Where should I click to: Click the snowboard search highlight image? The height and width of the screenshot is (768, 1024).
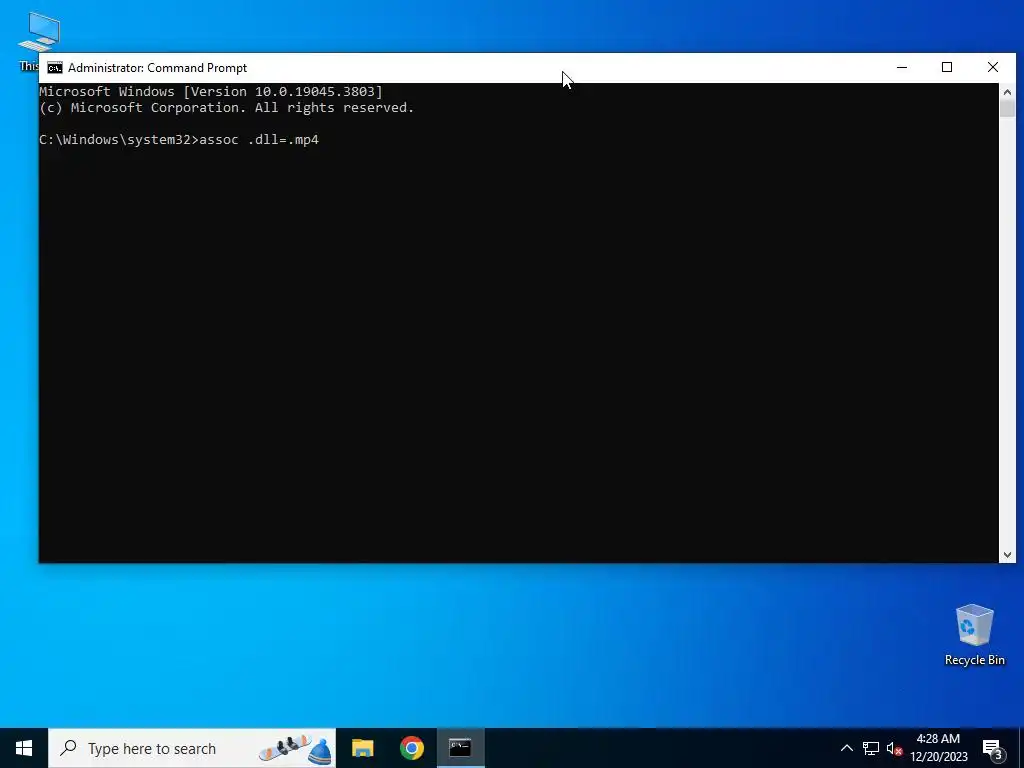coord(295,749)
